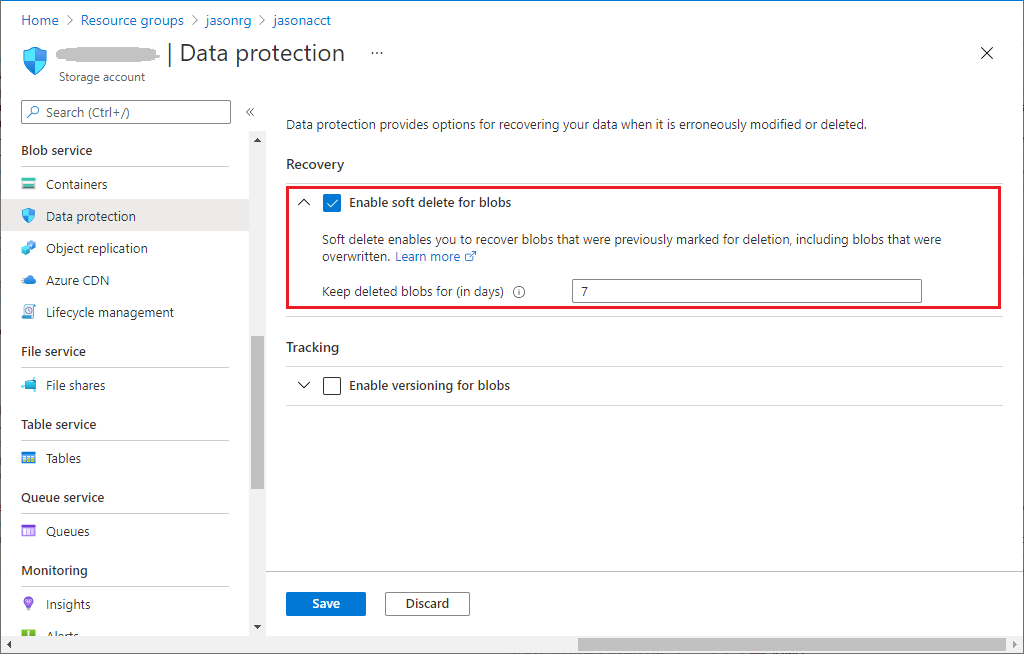1024x654 pixels.
Task: Uncheck Enable soft delete for blobs
Action: click(332, 203)
